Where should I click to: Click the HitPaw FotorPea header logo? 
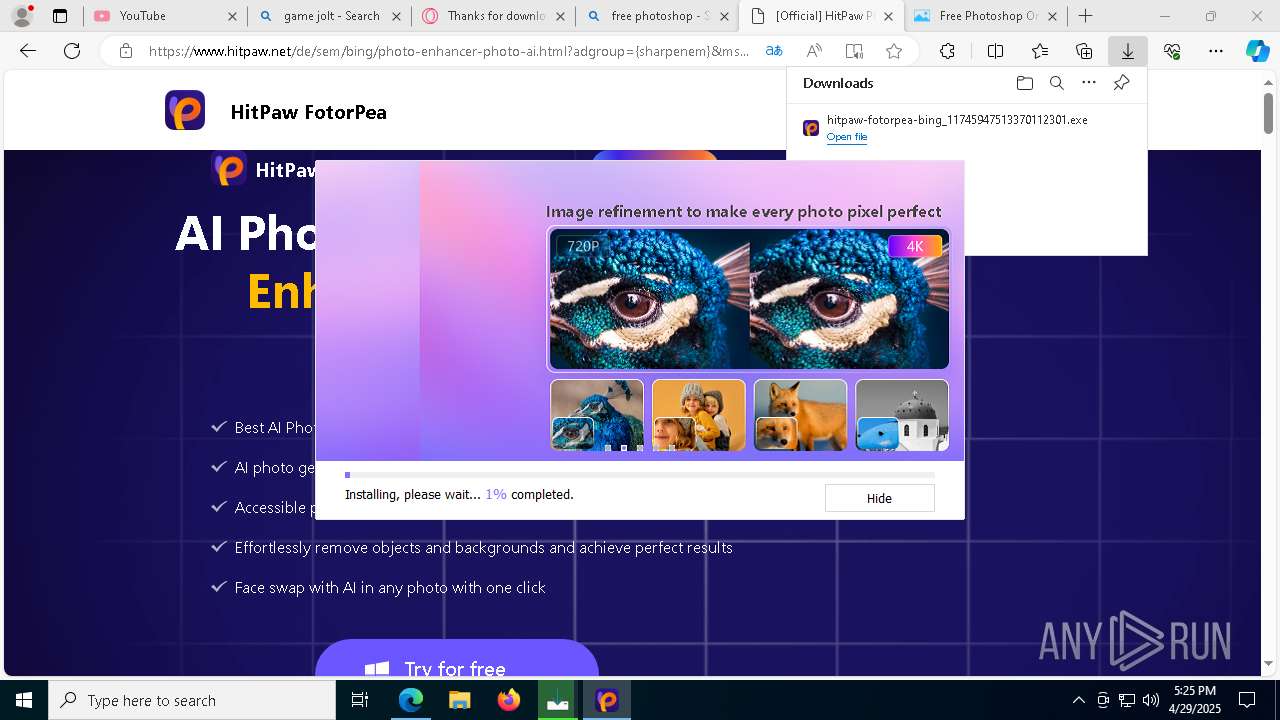point(185,110)
